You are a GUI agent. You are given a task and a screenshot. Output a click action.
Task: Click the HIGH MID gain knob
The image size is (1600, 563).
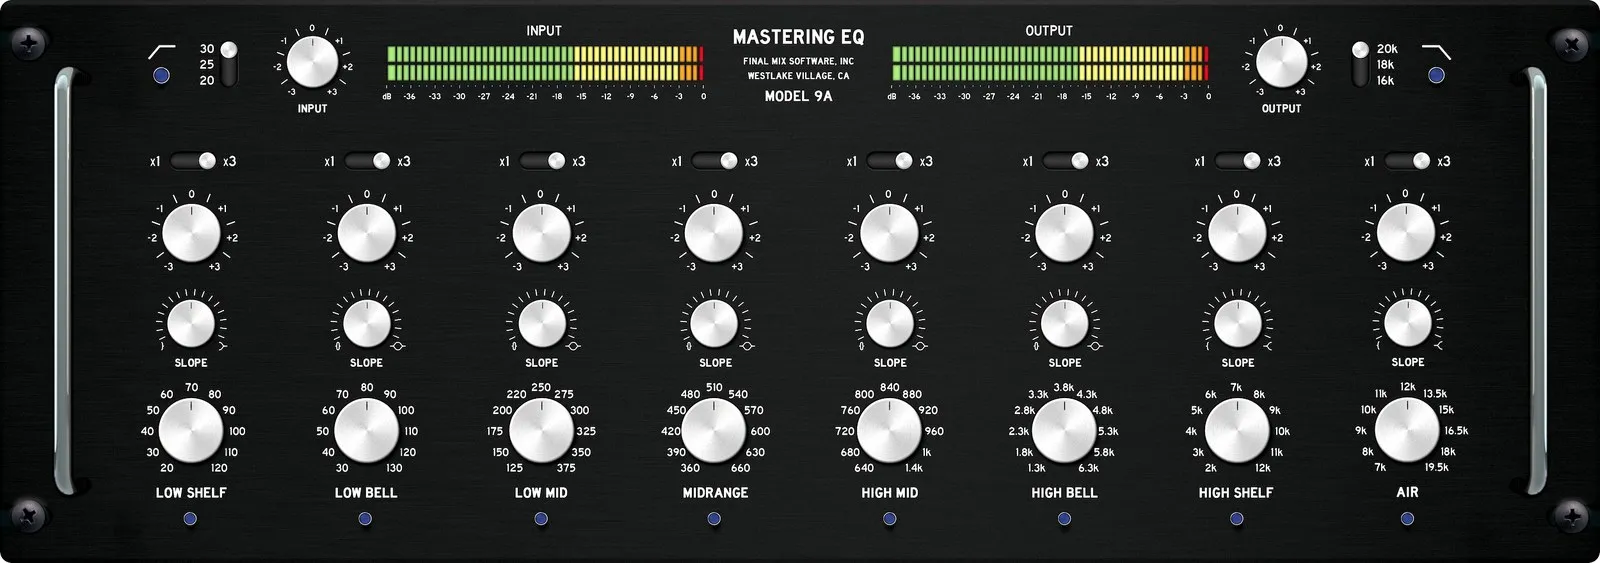(889, 233)
